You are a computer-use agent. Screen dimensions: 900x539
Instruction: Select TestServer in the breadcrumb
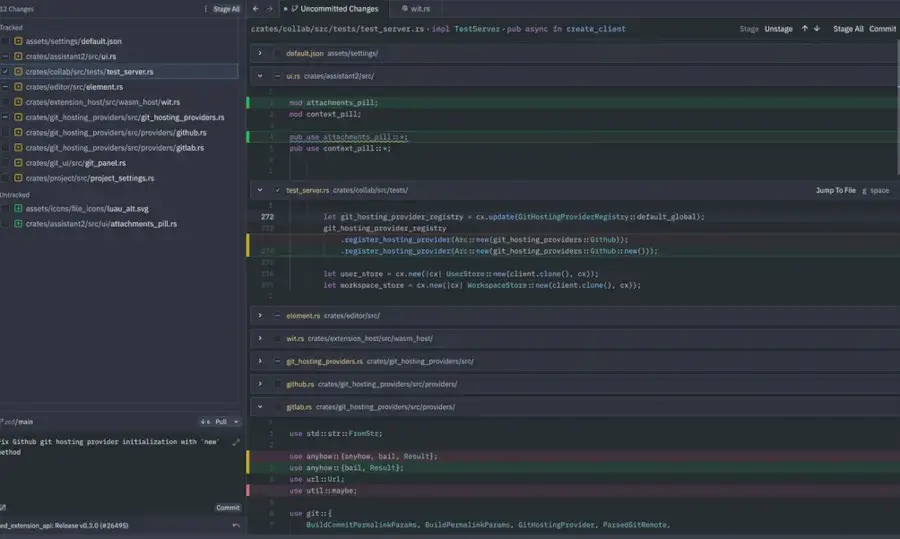pyautogui.click(x=477, y=29)
